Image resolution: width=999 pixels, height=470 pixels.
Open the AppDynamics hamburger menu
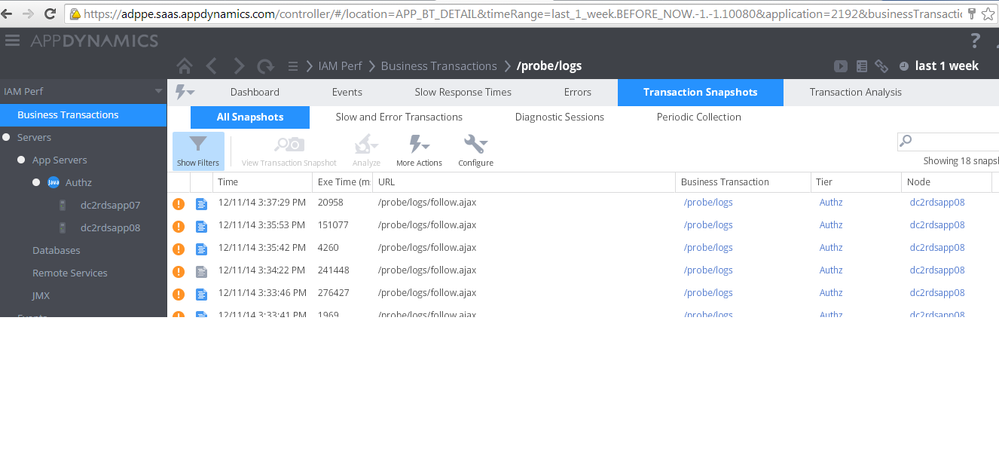click(12, 41)
